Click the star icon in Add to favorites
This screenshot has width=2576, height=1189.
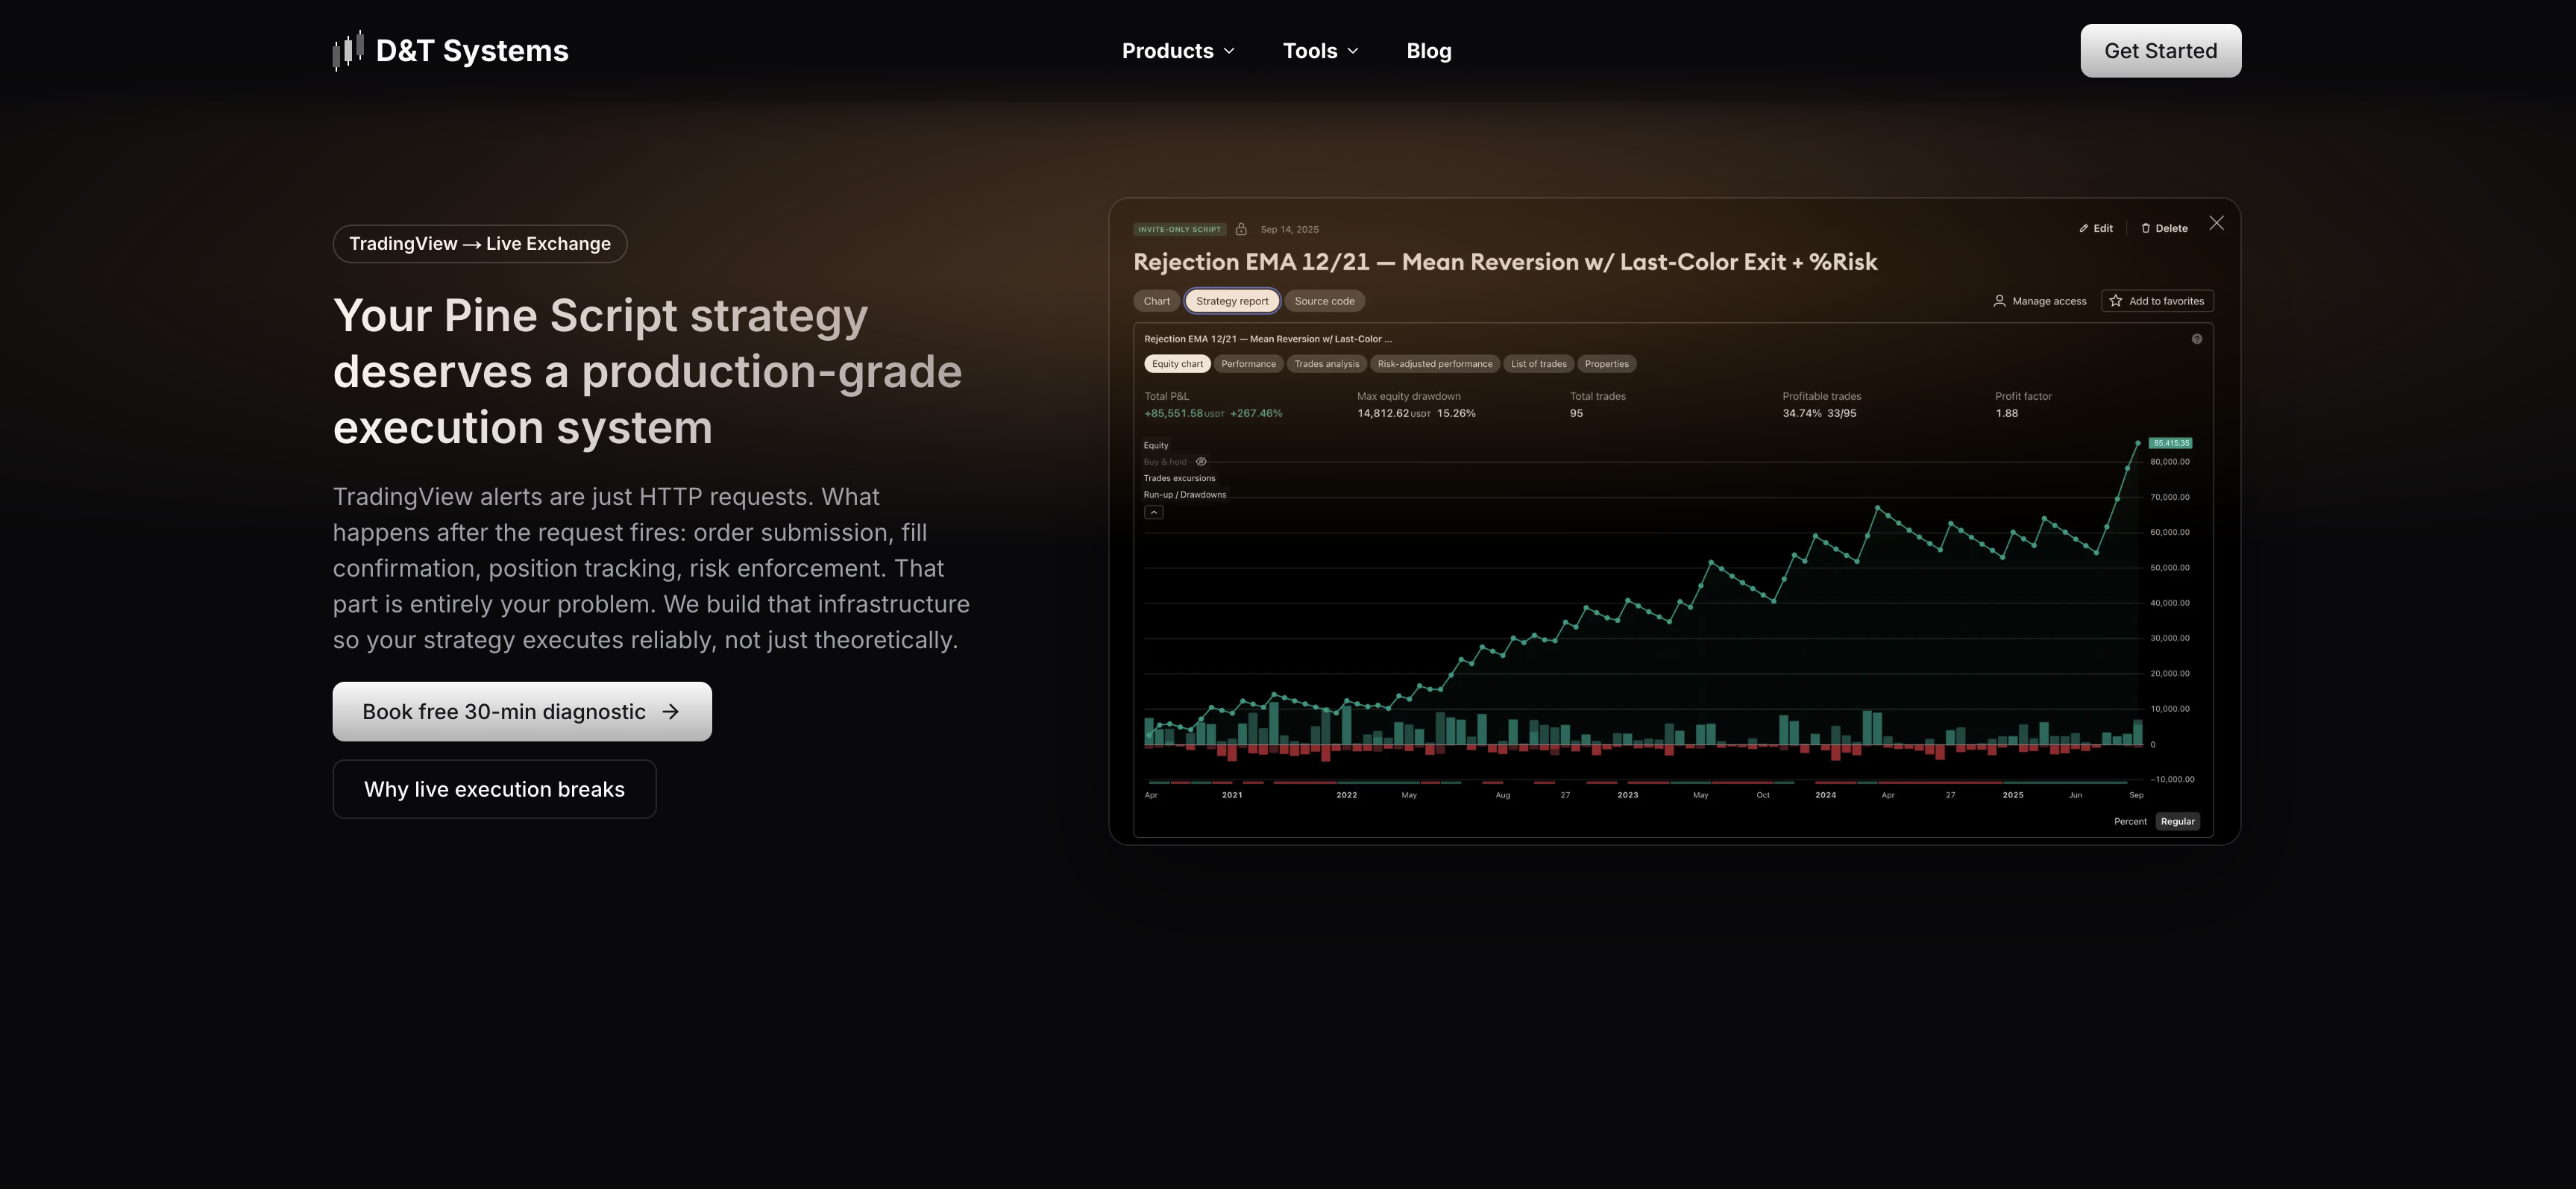tap(2116, 301)
